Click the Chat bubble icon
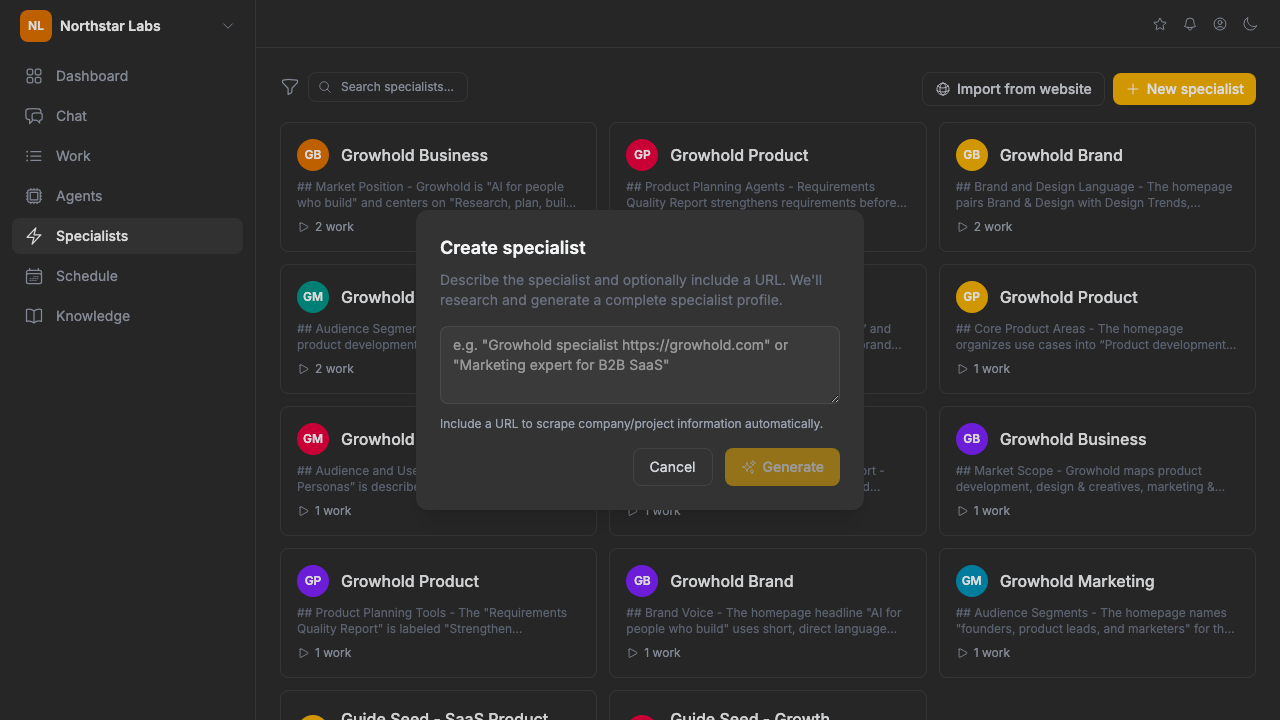This screenshot has width=1280, height=720. pos(34,116)
